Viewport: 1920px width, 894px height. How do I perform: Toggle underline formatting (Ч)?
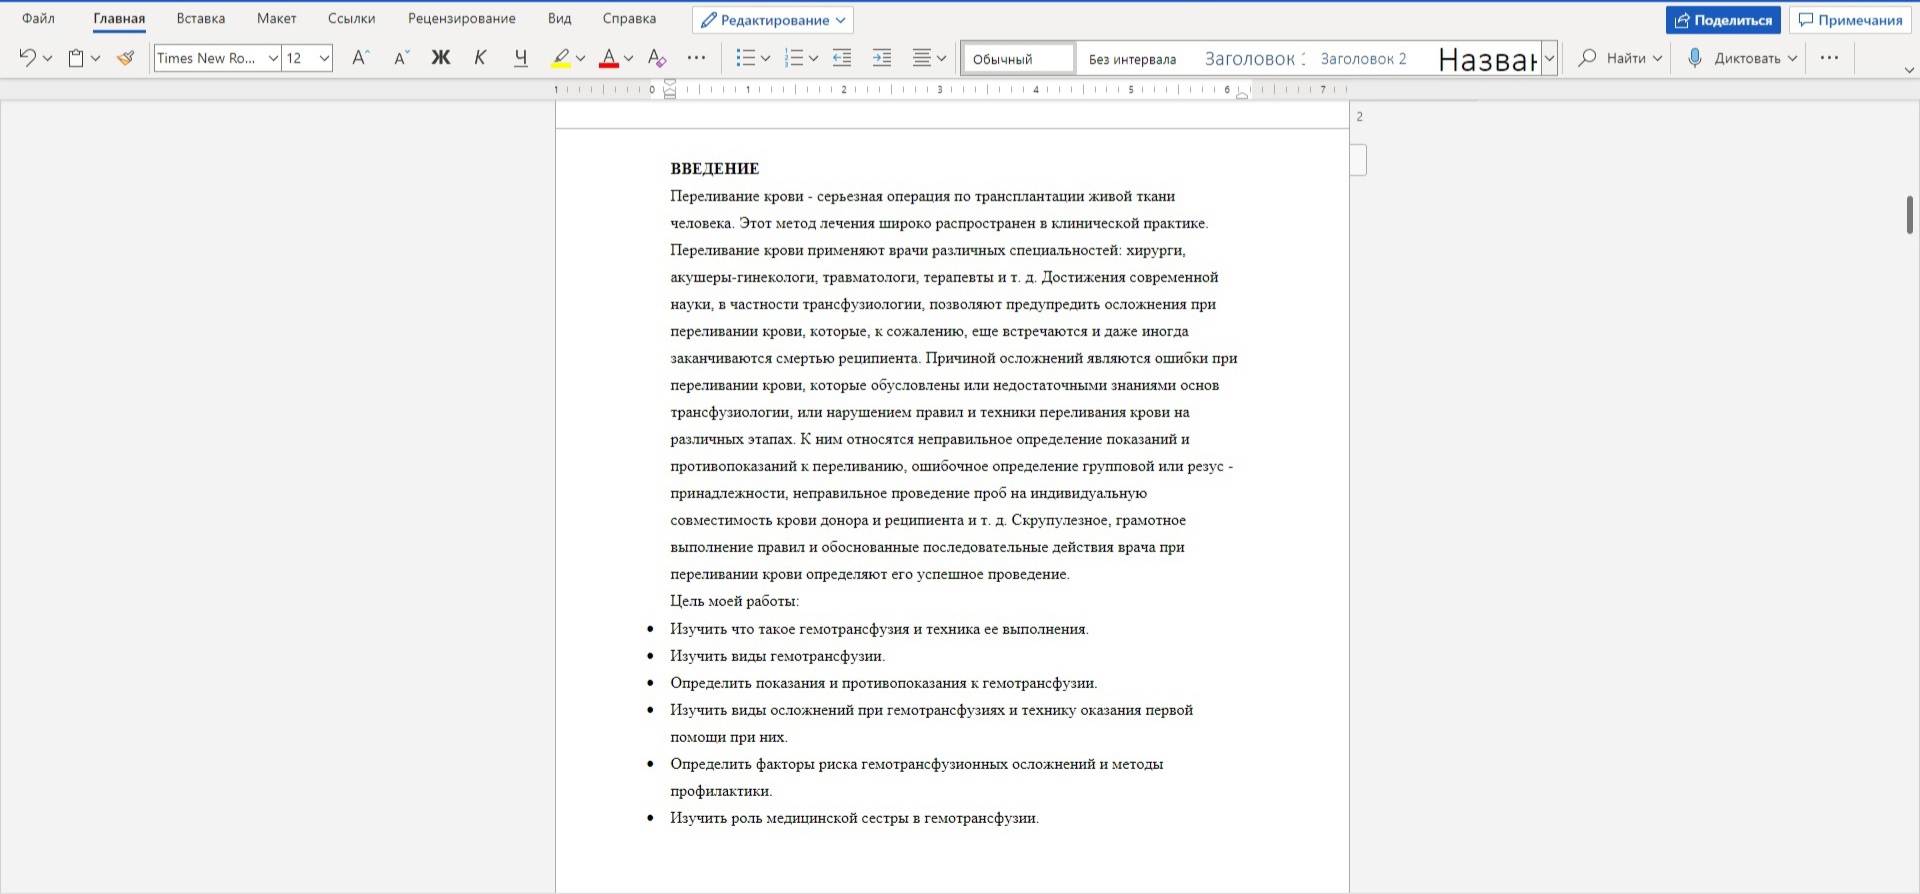point(520,58)
